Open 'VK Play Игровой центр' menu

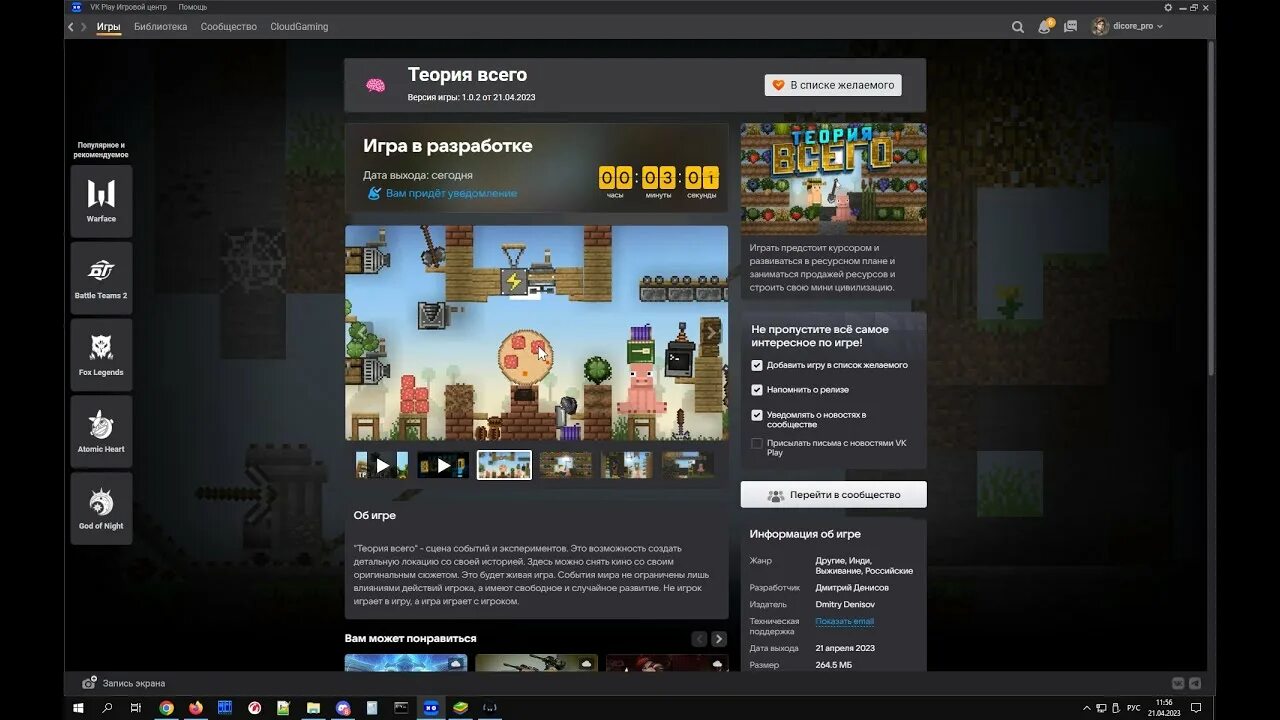point(128,7)
